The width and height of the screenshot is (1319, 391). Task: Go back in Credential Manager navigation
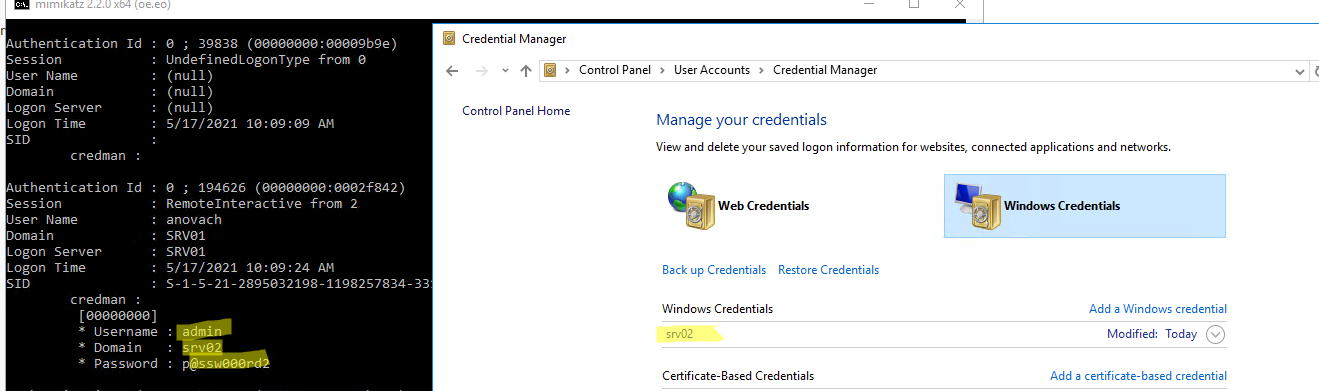tap(452, 70)
